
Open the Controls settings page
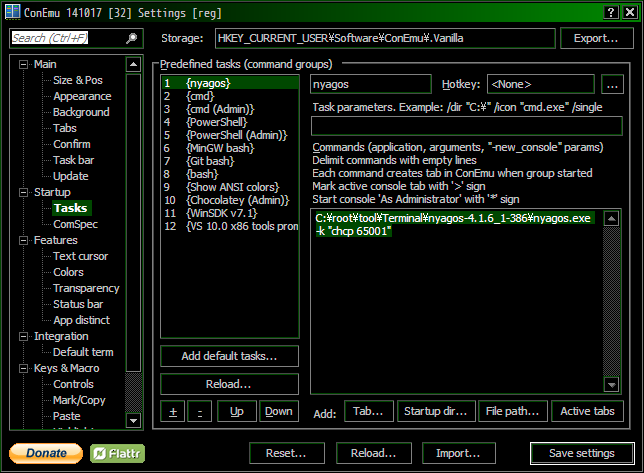[74, 384]
